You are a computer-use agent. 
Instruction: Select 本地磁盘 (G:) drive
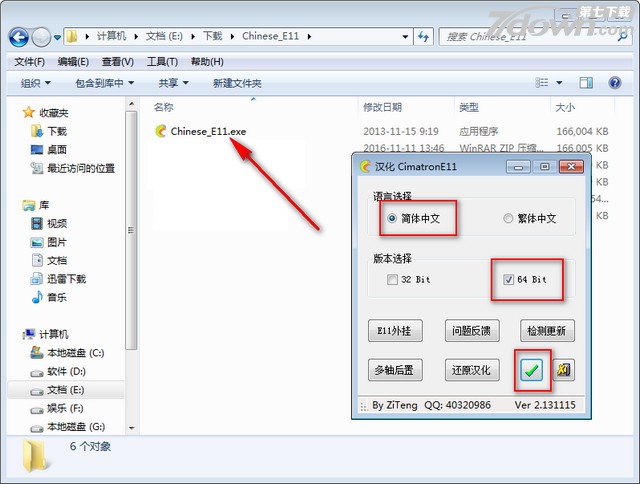point(68,427)
